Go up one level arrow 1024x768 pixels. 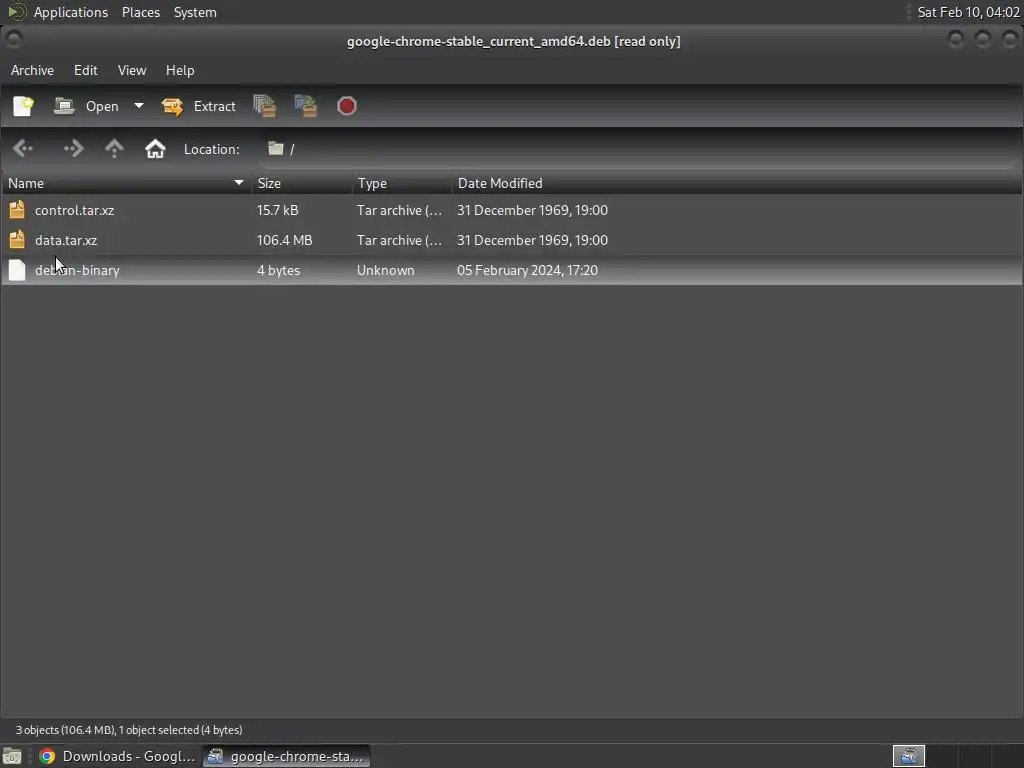click(114, 149)
